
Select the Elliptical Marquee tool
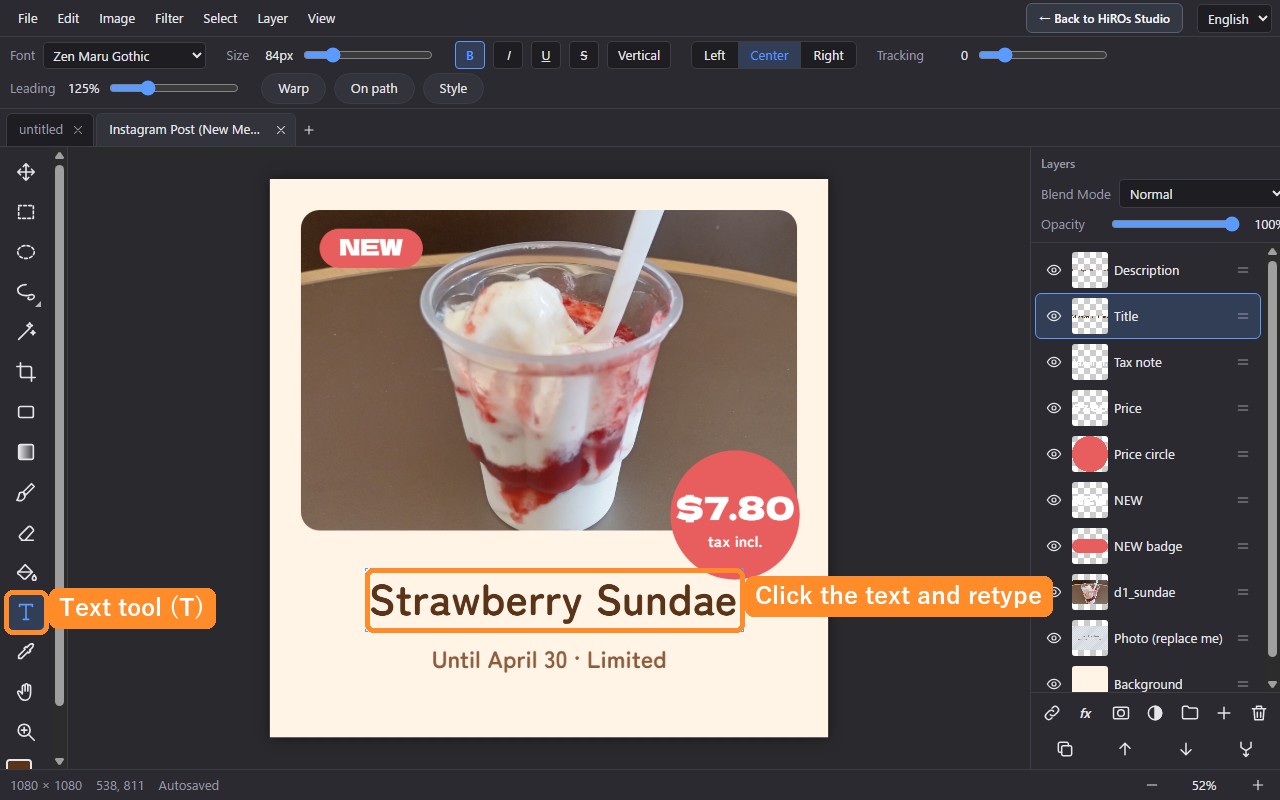pos(26,252)
